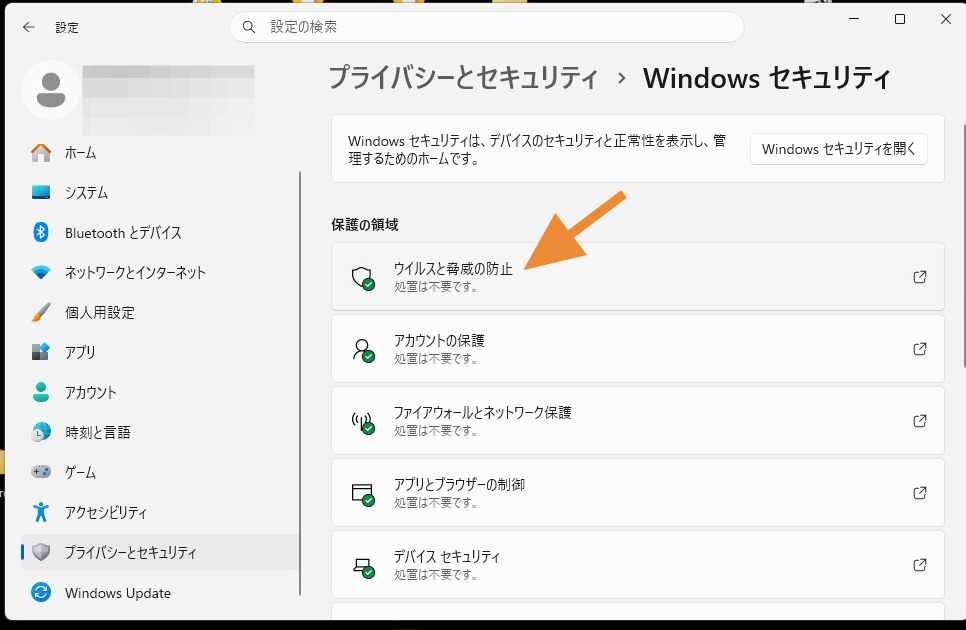966x630 pixels.
Task: Click the sidebar navigation scrollbar
Action: point(300,383)
